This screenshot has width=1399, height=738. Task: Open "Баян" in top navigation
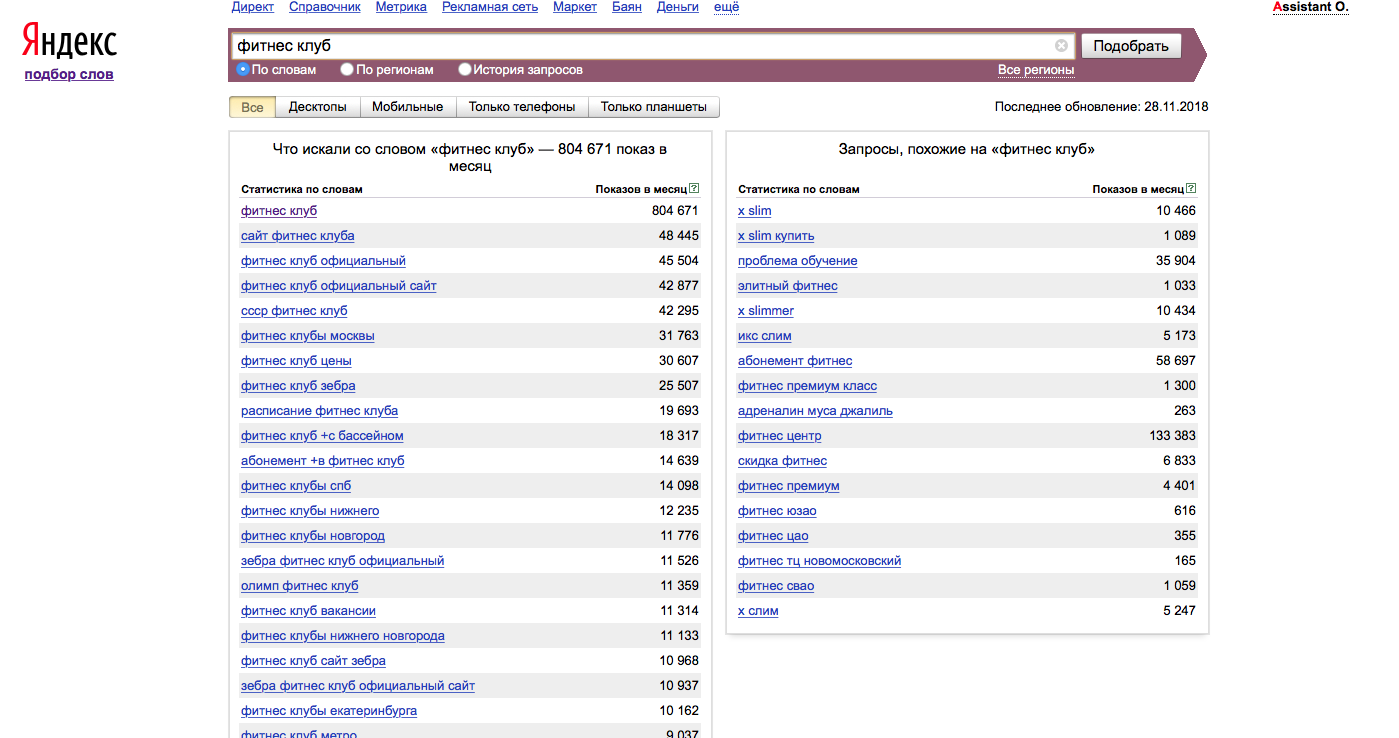[627, 7]
